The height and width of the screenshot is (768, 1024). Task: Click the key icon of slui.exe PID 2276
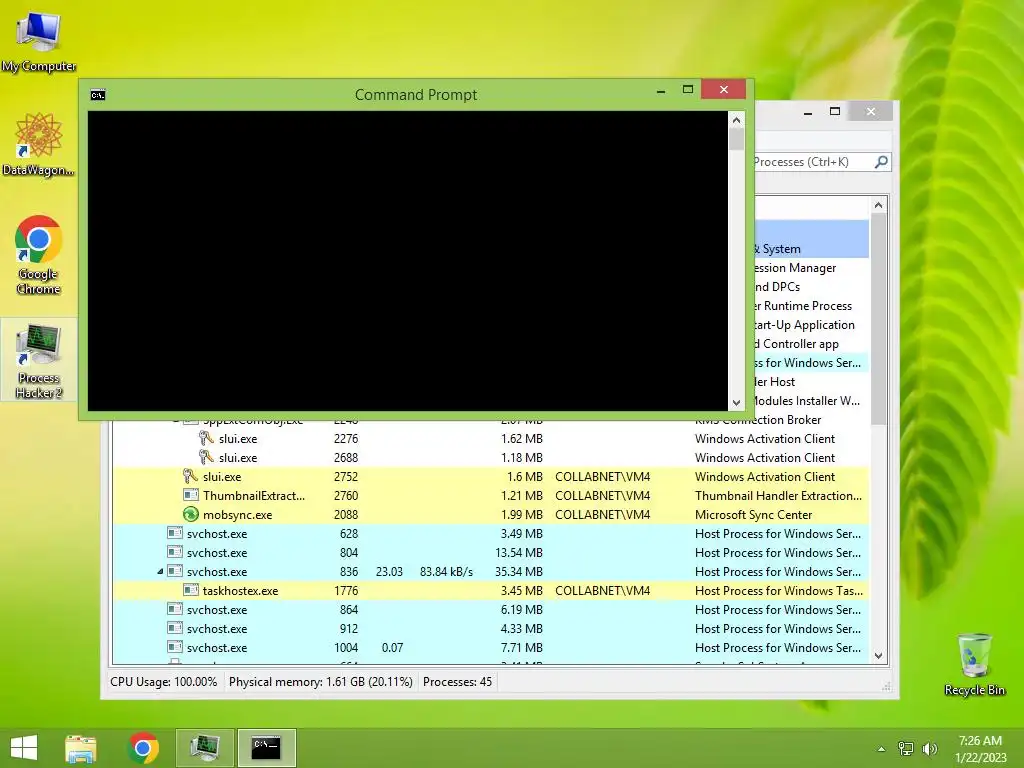coord(206,438)
